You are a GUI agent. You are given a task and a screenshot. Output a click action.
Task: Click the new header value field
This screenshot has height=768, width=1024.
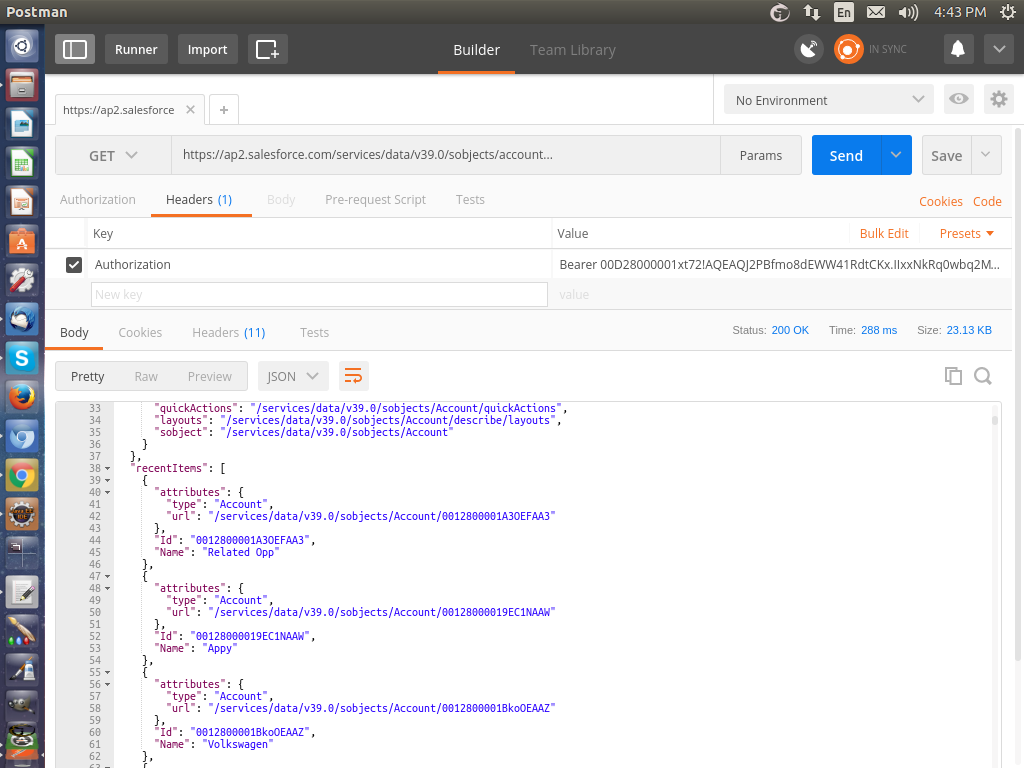pos(782,295)
